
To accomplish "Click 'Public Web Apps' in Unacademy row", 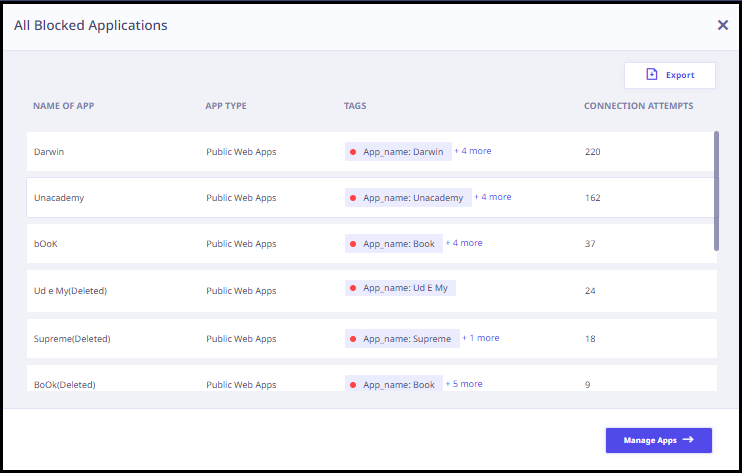I will pyautogui.click(x=241, y=198).
